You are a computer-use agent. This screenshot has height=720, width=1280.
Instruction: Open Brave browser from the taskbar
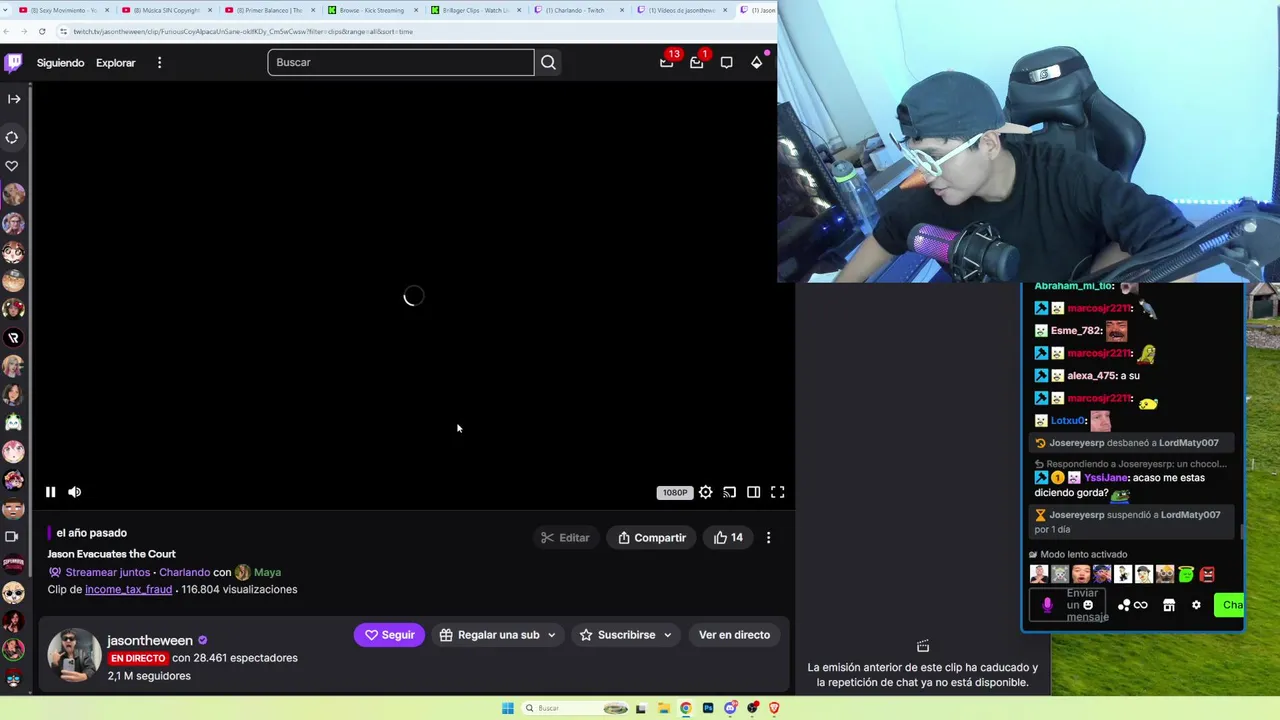(x=774, y=708)
